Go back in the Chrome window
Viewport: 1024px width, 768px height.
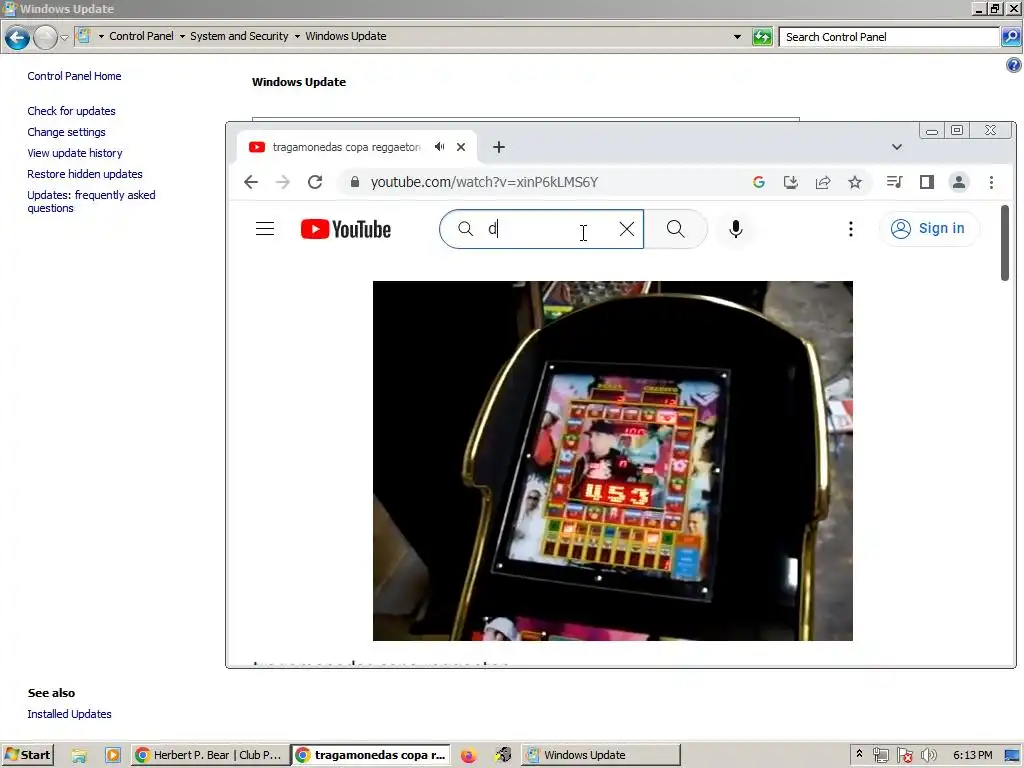point(251,182)
